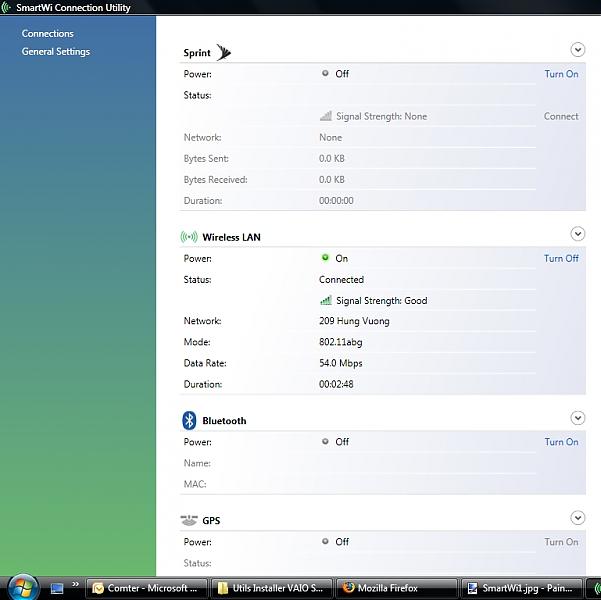Screen dimensions: 601x600
Task: Collapse the Sprint section chevron
Action: (x=577, y=49)
